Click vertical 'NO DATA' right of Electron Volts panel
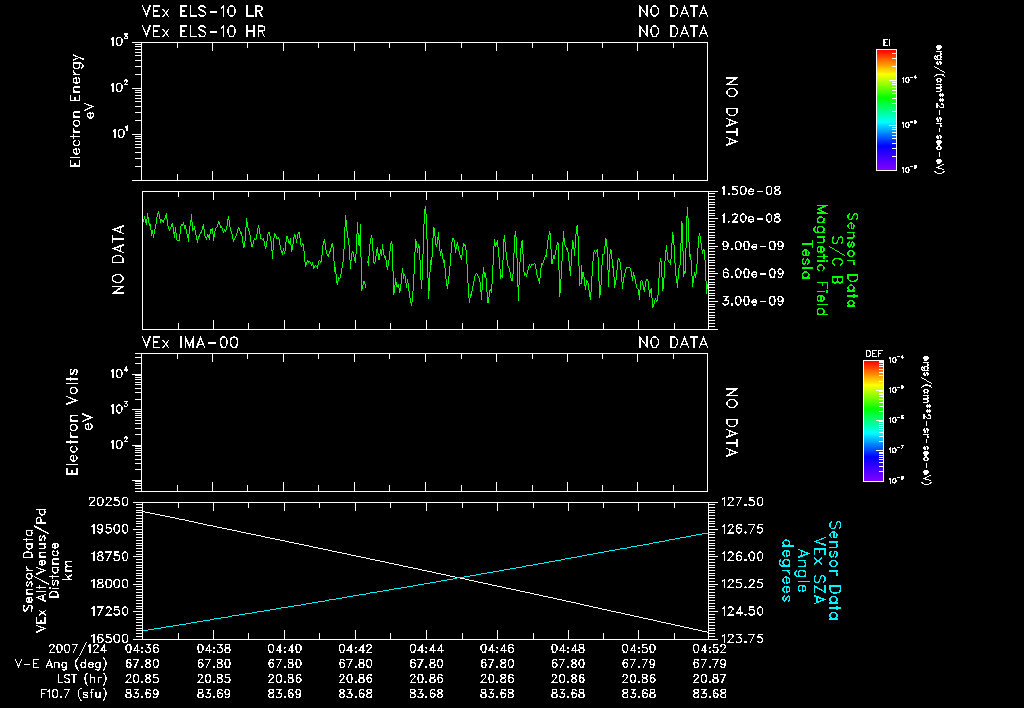The width and height of the screenshot is (1024, 708). point(731,423)
